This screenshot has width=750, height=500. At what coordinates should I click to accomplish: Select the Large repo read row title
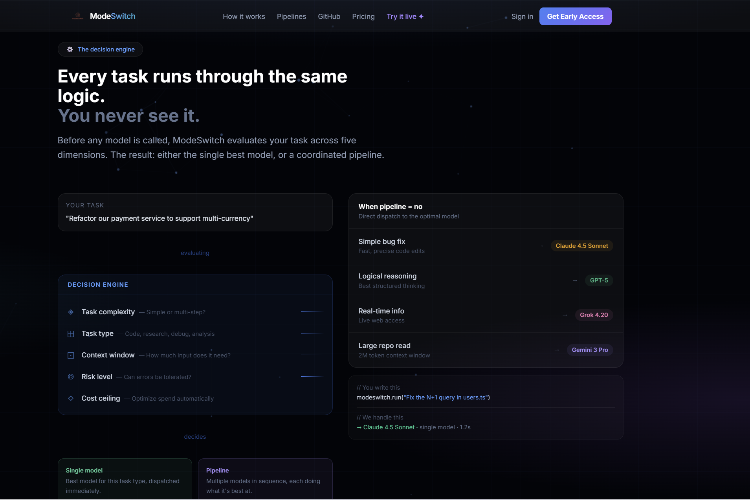click(384, 345)
